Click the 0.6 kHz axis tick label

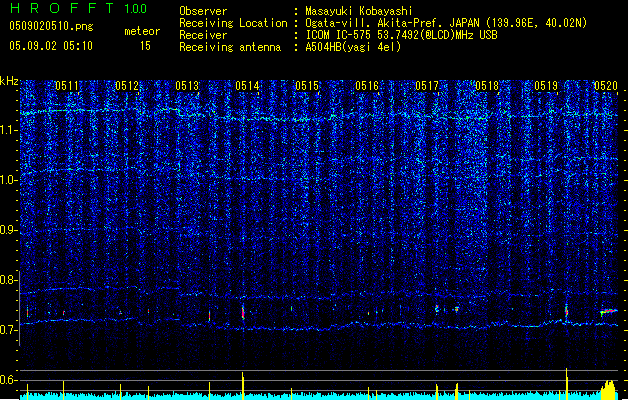[9, 380]
